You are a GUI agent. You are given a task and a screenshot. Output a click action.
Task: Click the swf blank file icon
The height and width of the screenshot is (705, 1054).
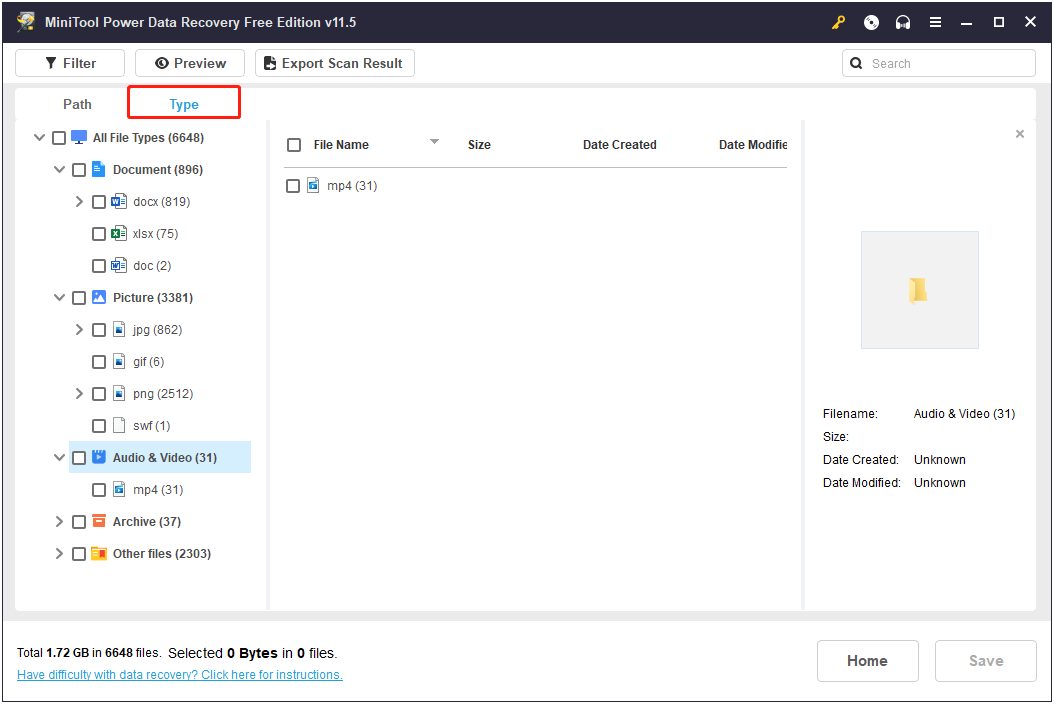pyautogui.click(x=119, y=425)
